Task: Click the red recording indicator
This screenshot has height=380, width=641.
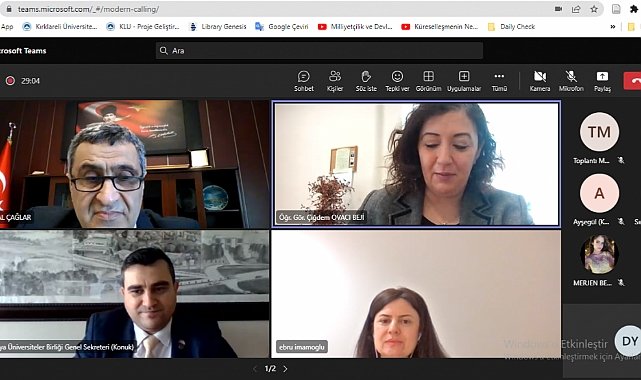Action: [x=10, y=81]
